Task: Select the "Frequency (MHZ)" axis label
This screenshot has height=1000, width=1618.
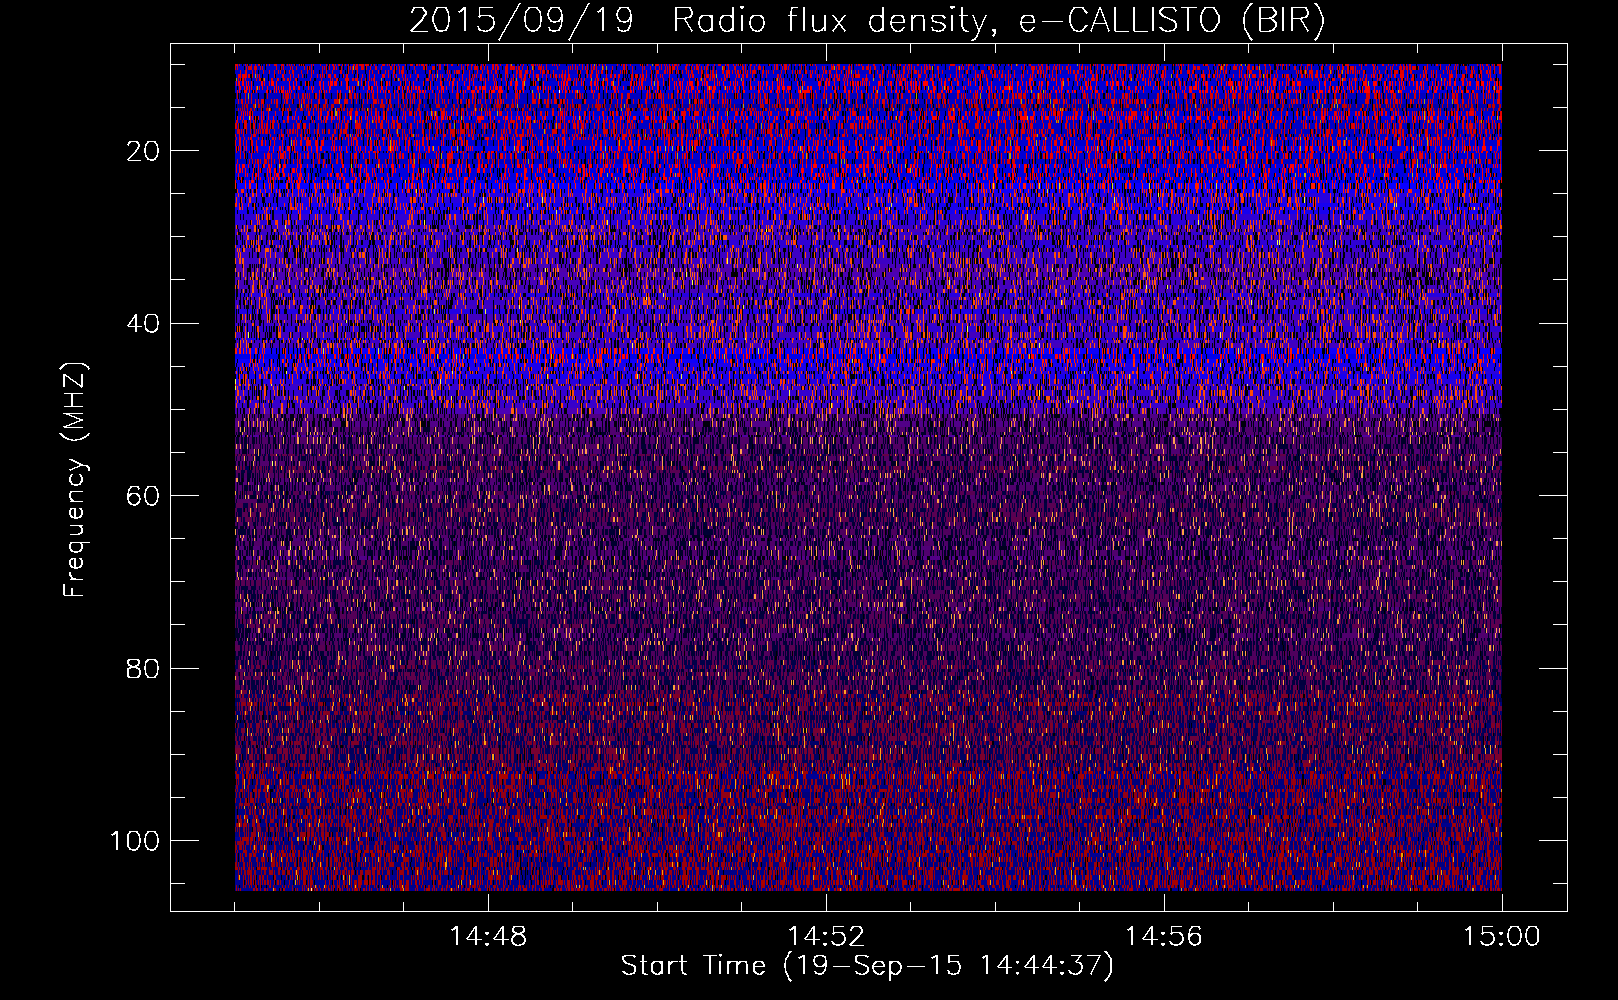Action: [75, 480]
